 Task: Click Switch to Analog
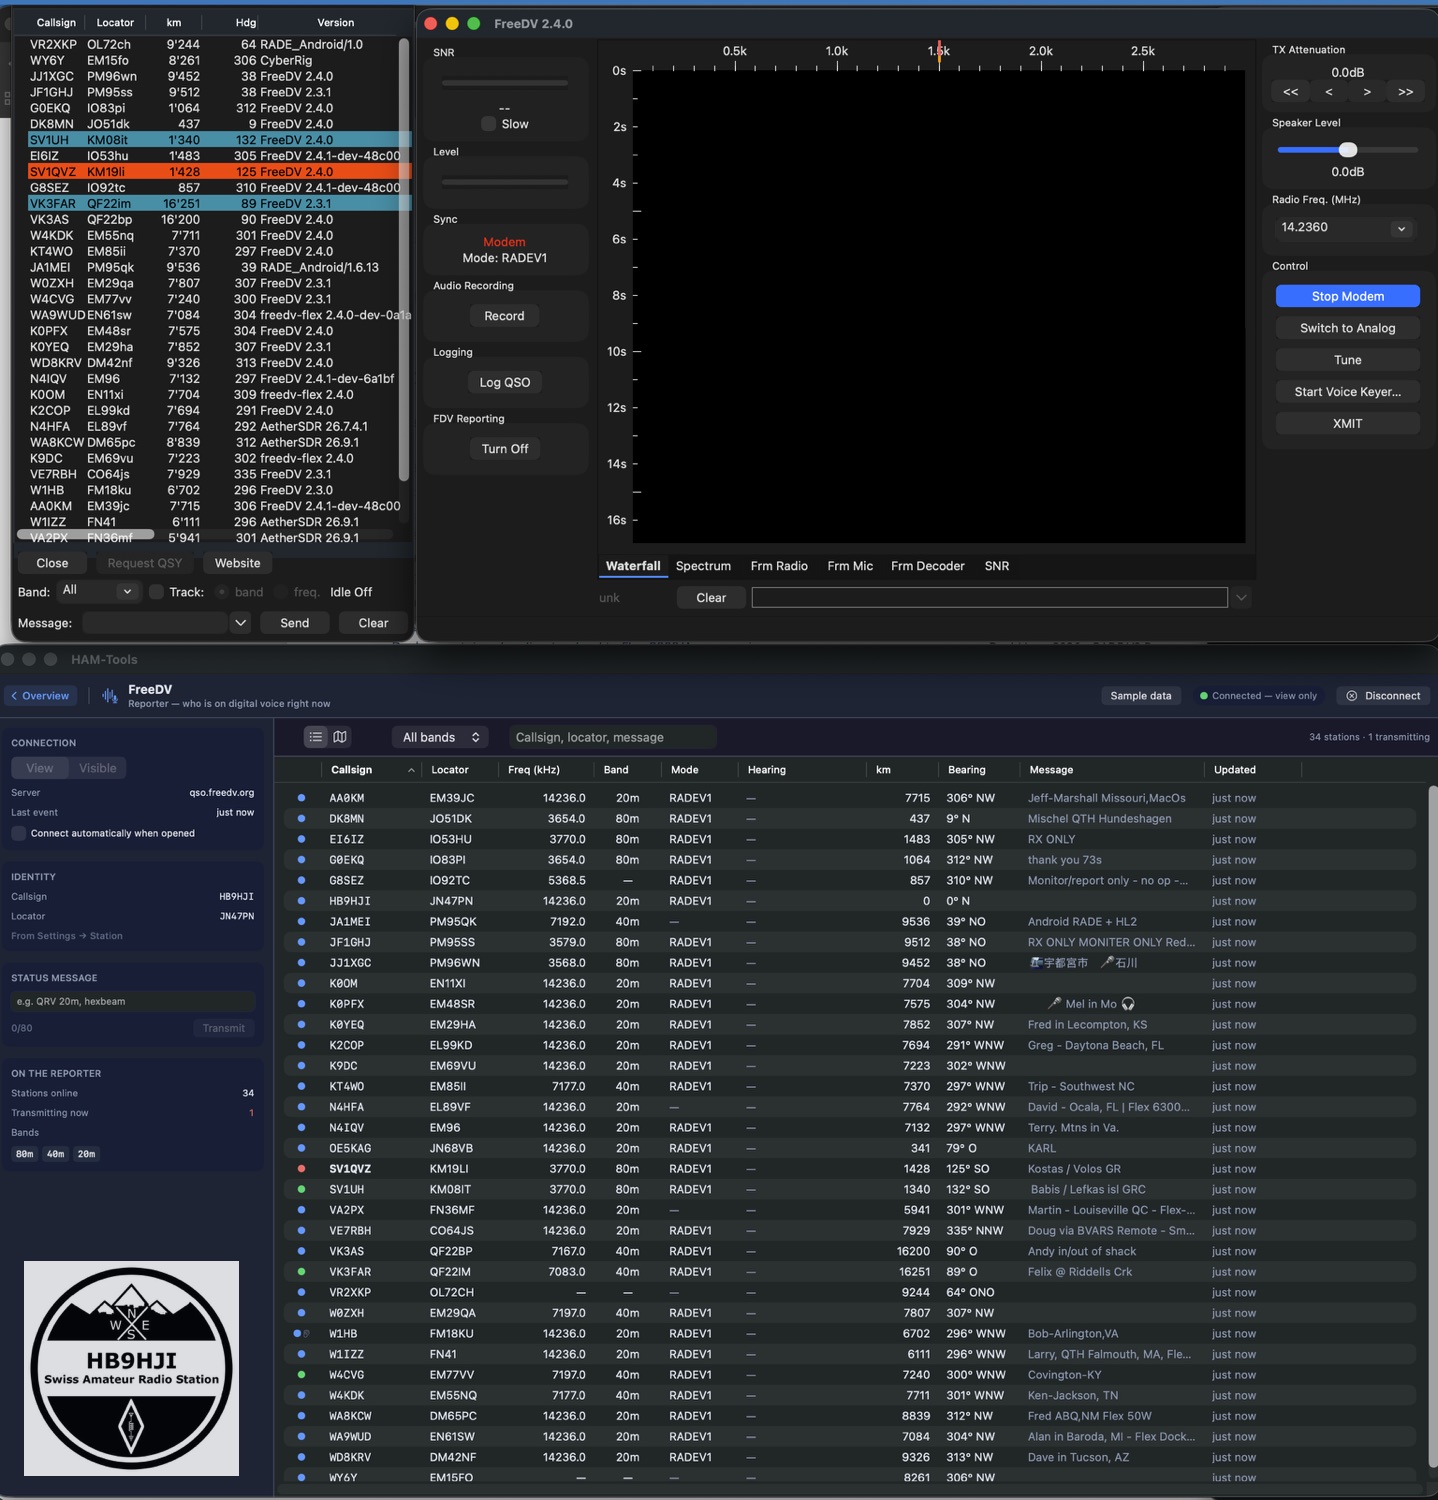point(1347,328)
